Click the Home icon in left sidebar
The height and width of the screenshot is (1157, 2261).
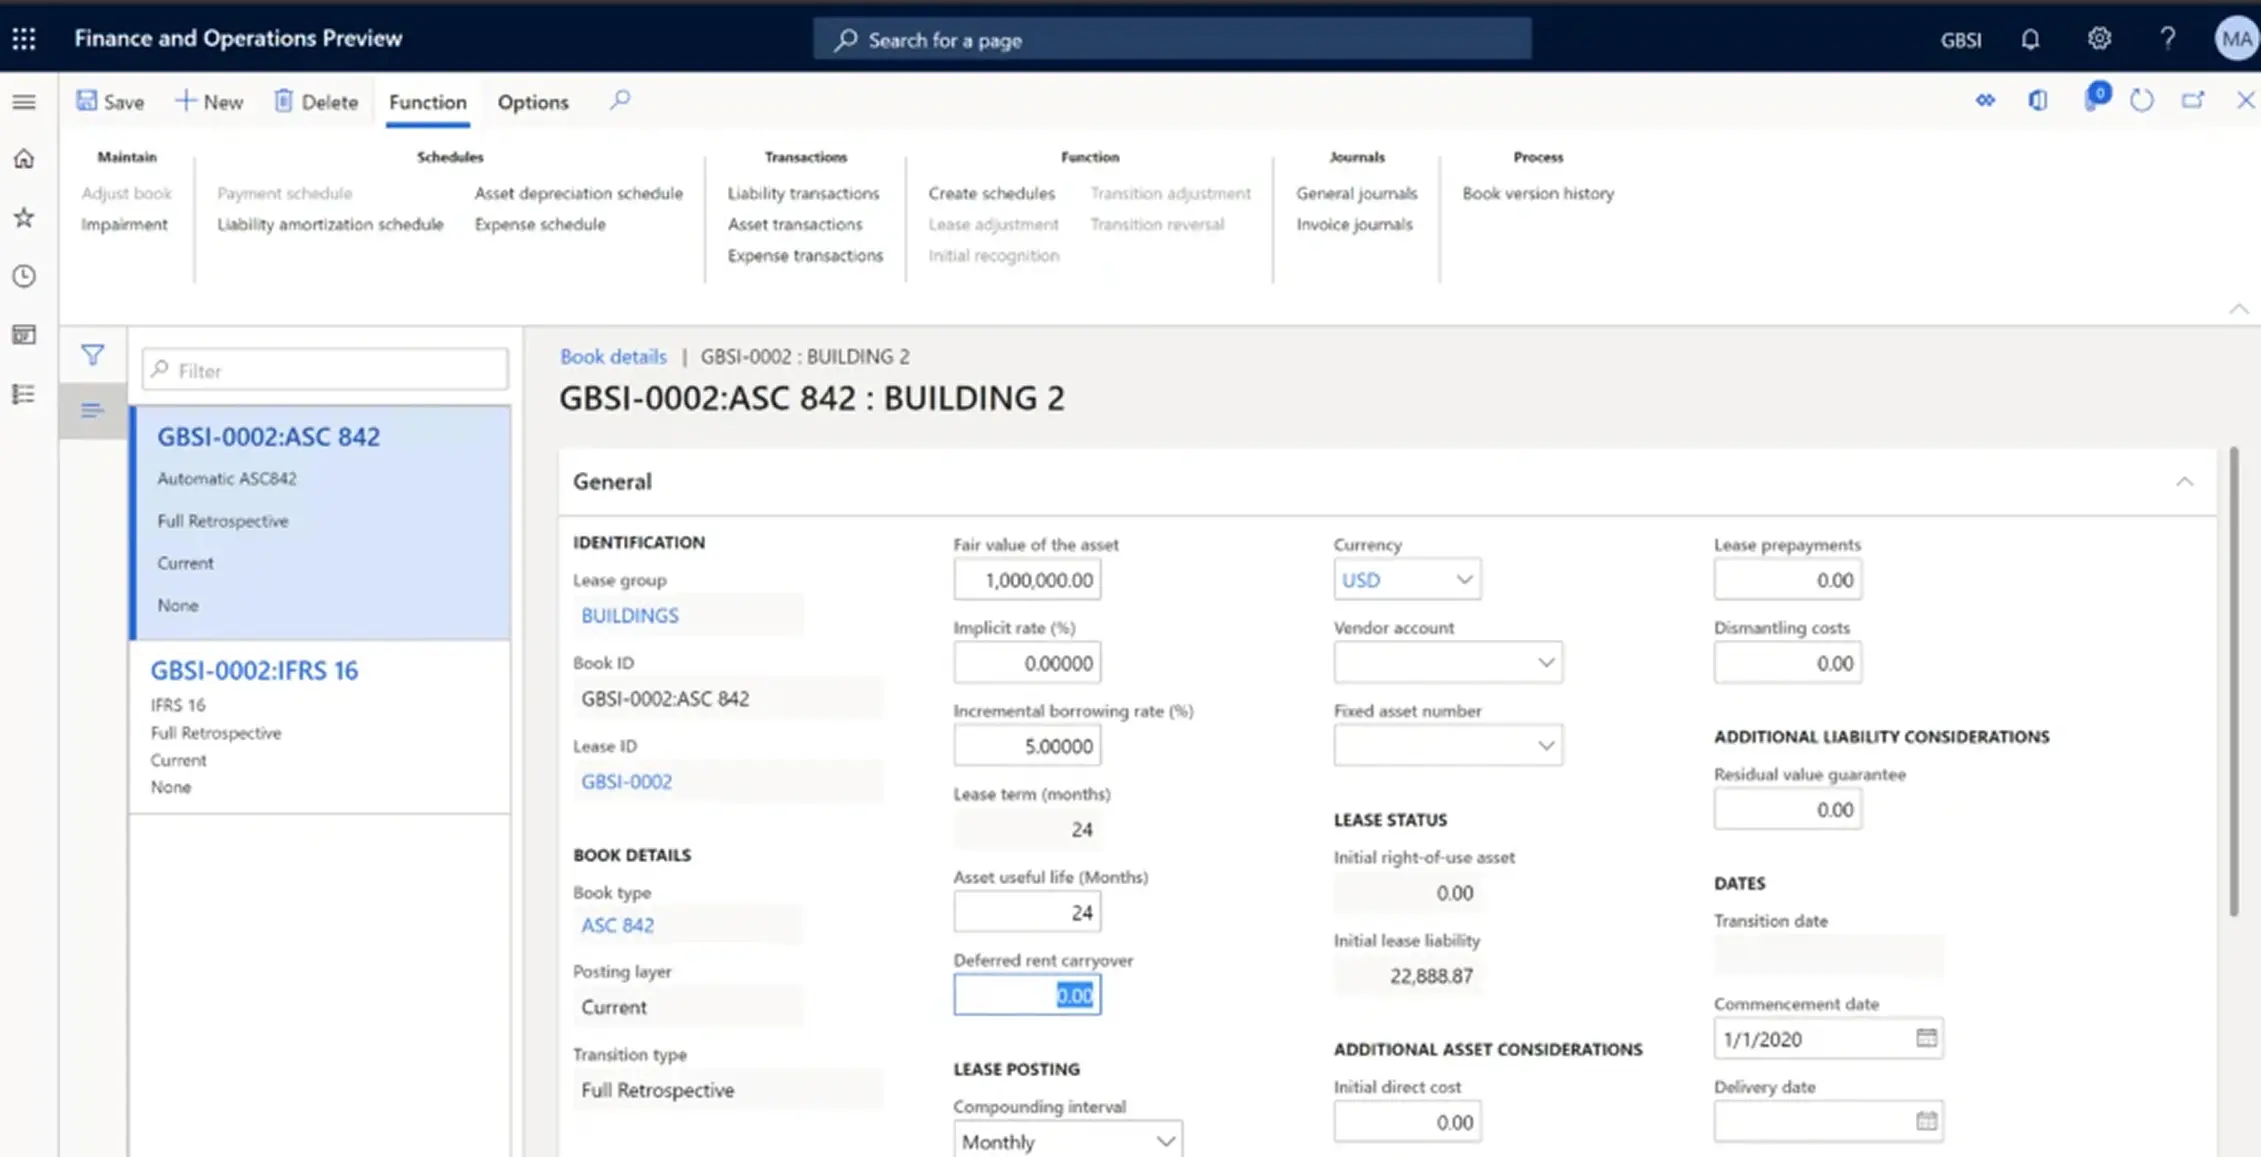coord(23,158)
